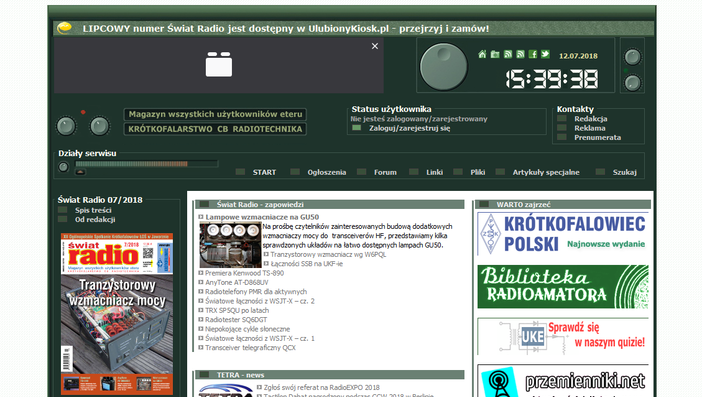This screenshot has width=702, height=397.
Task: Open the Krótkofalowiec Polski banner
Action: 563,234
